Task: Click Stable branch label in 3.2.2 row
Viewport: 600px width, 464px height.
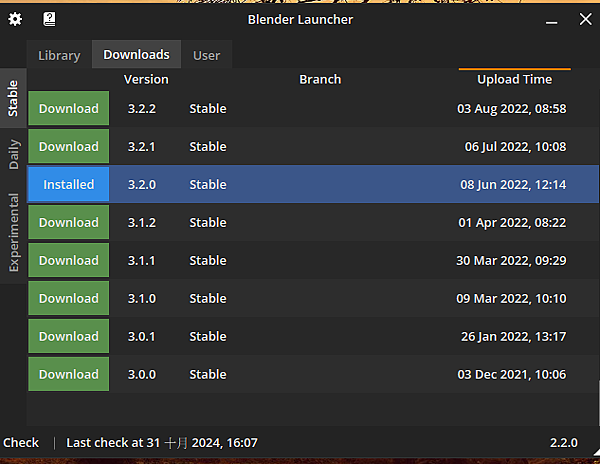Action: pos(208,109)
